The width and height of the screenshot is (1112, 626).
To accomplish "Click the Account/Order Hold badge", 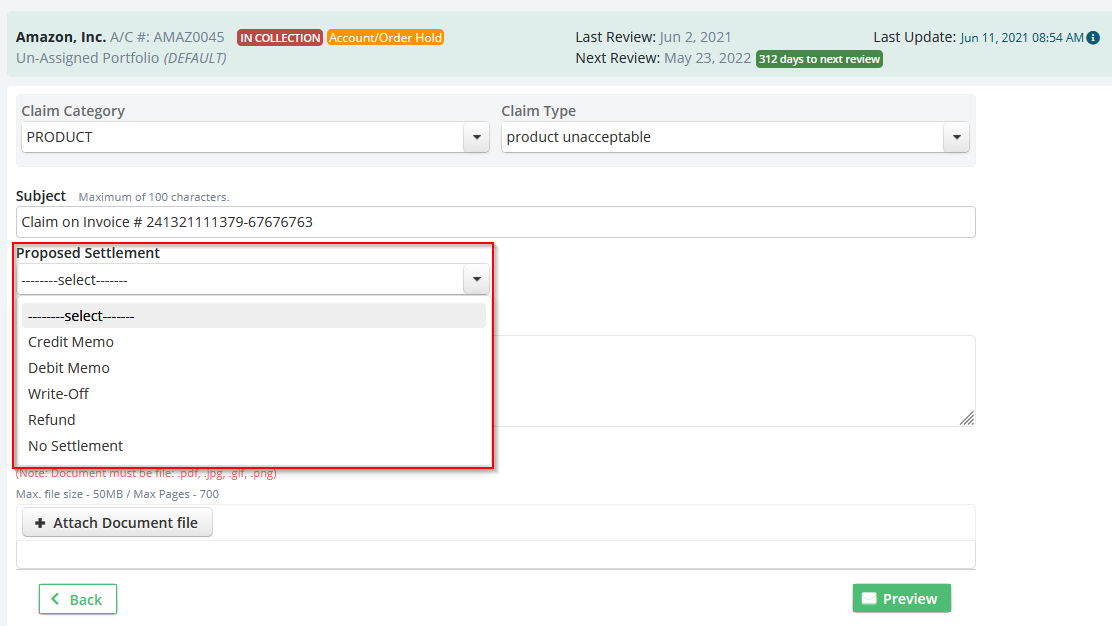I will click(x=386, y=38).
